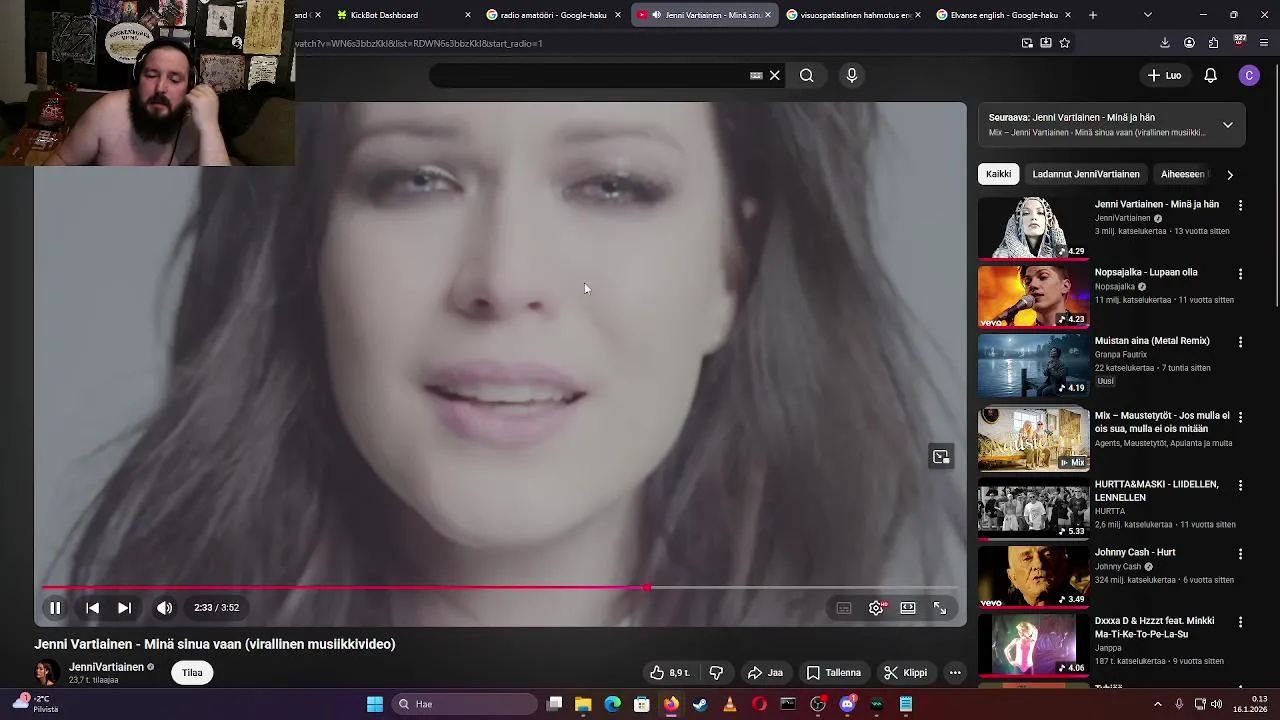Open Windows Start menu
The height and width of the screenshot is (720, 1280).
pos(375,704)
